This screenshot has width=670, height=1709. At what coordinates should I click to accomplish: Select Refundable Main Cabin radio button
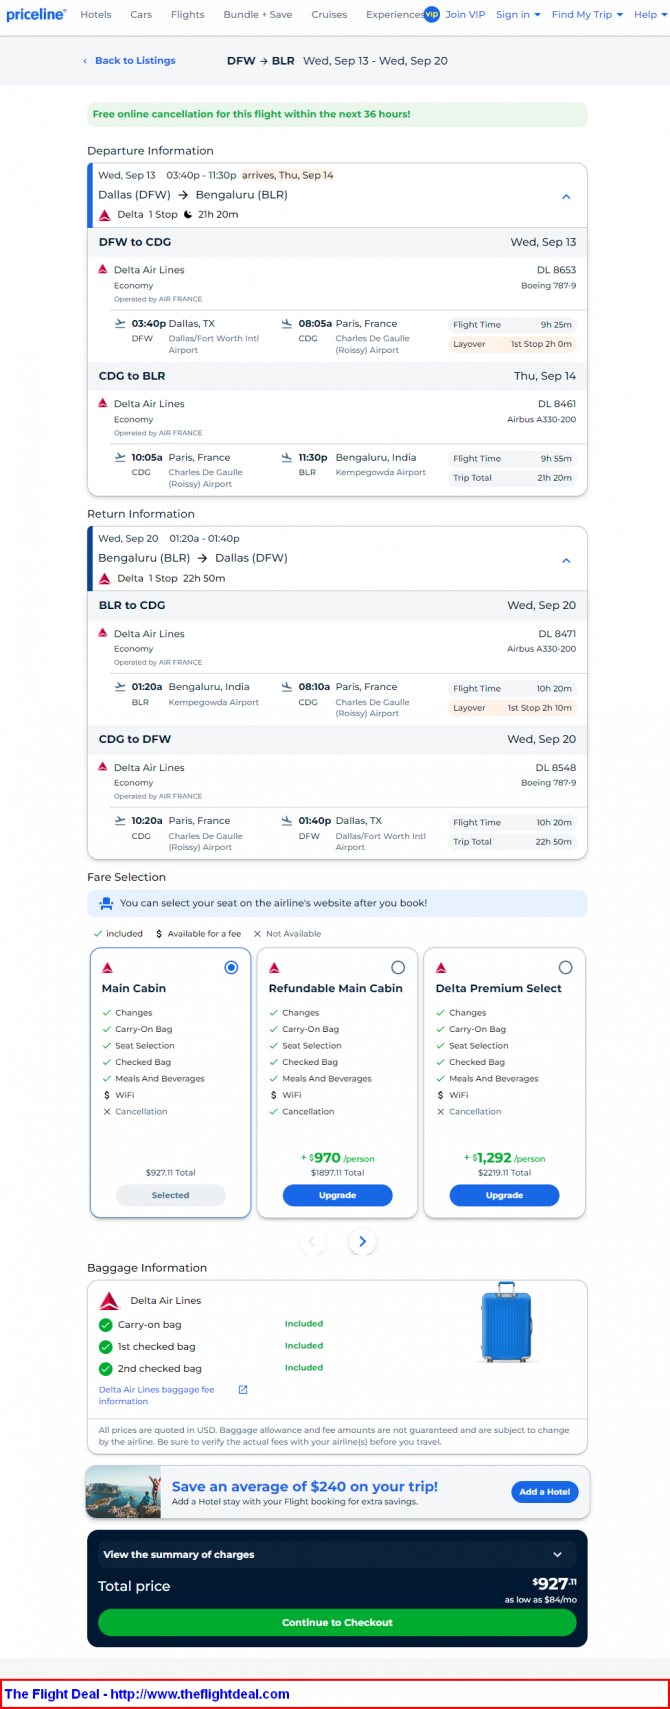tap(398, 967)
